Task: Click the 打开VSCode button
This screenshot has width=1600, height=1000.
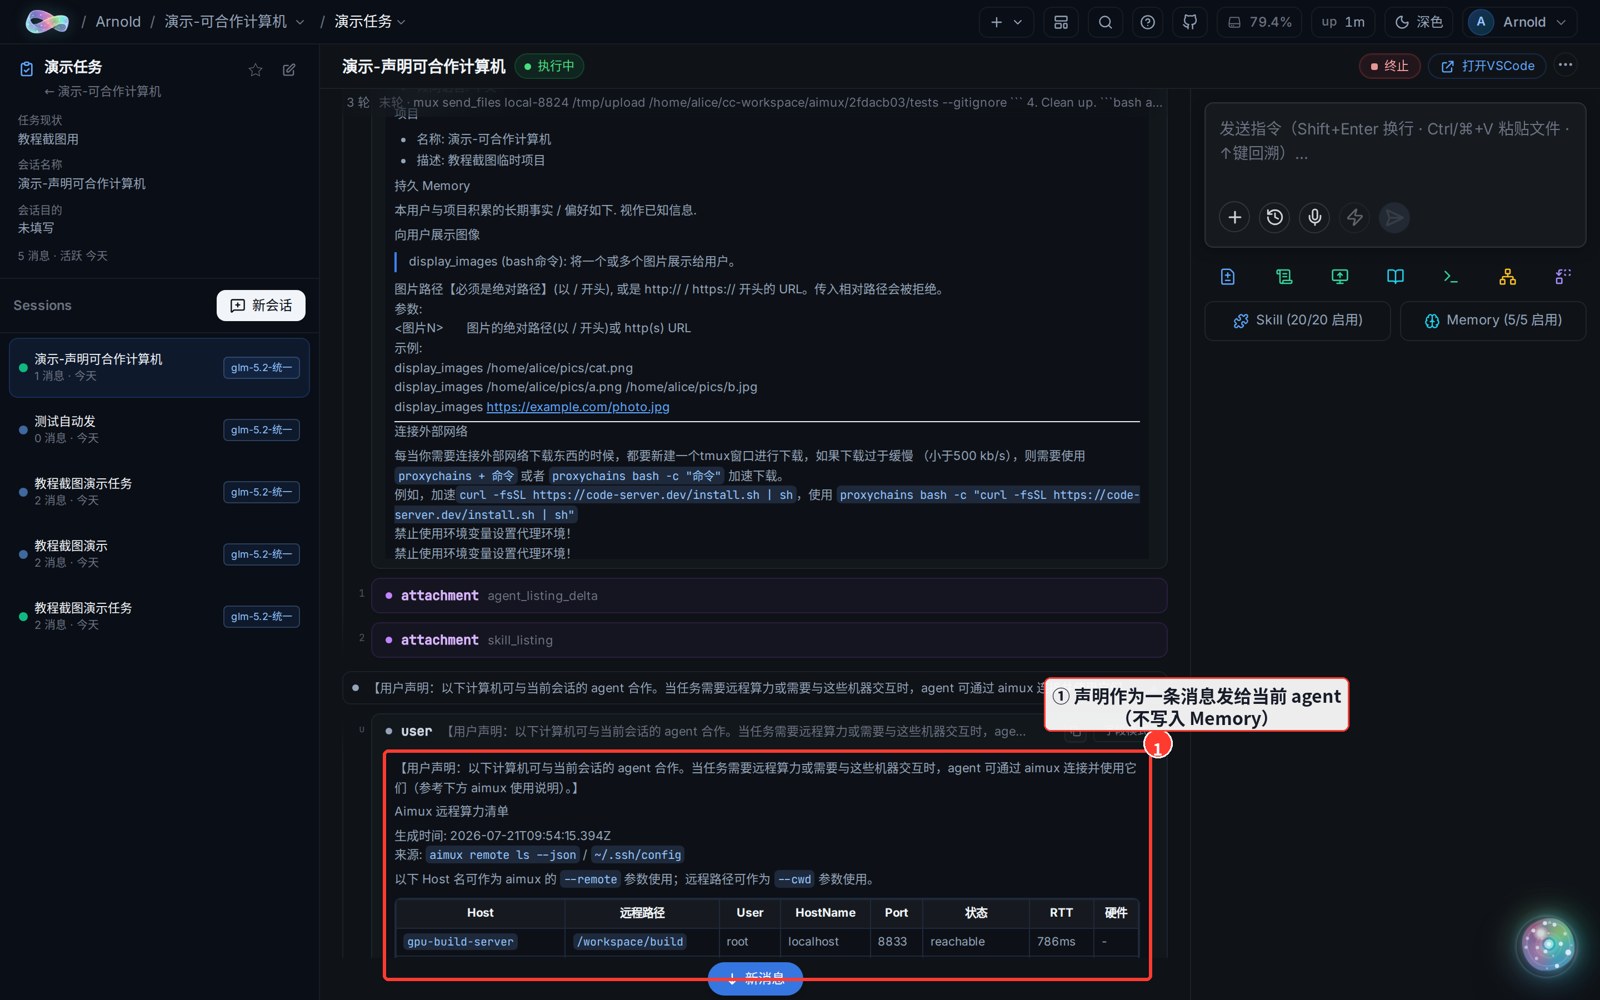Action: tap(1487, 66)
